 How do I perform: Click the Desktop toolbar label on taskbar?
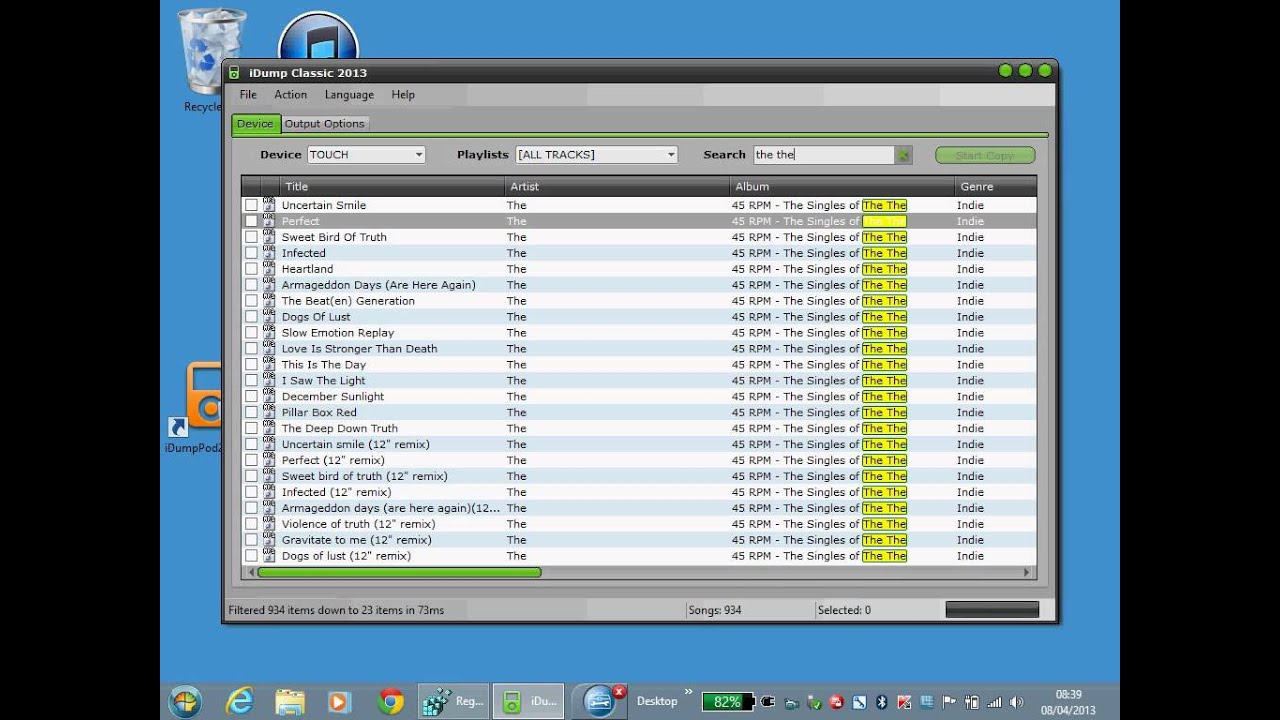(657, 701)
